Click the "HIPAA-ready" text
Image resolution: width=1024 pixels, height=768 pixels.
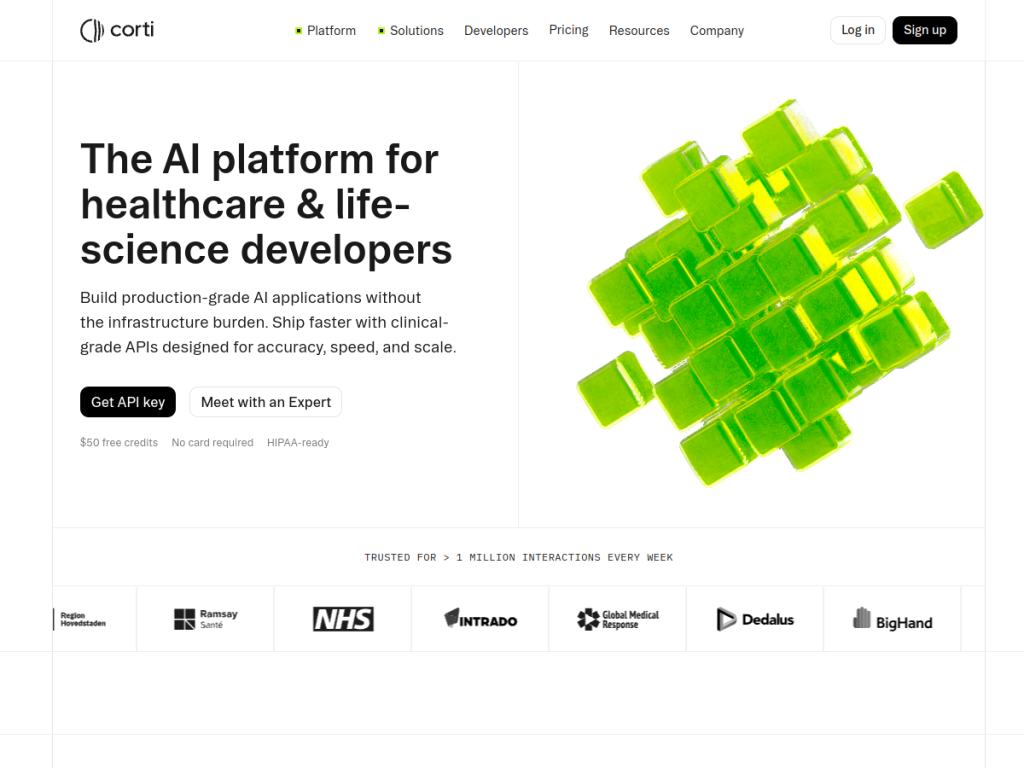[298, 443]
